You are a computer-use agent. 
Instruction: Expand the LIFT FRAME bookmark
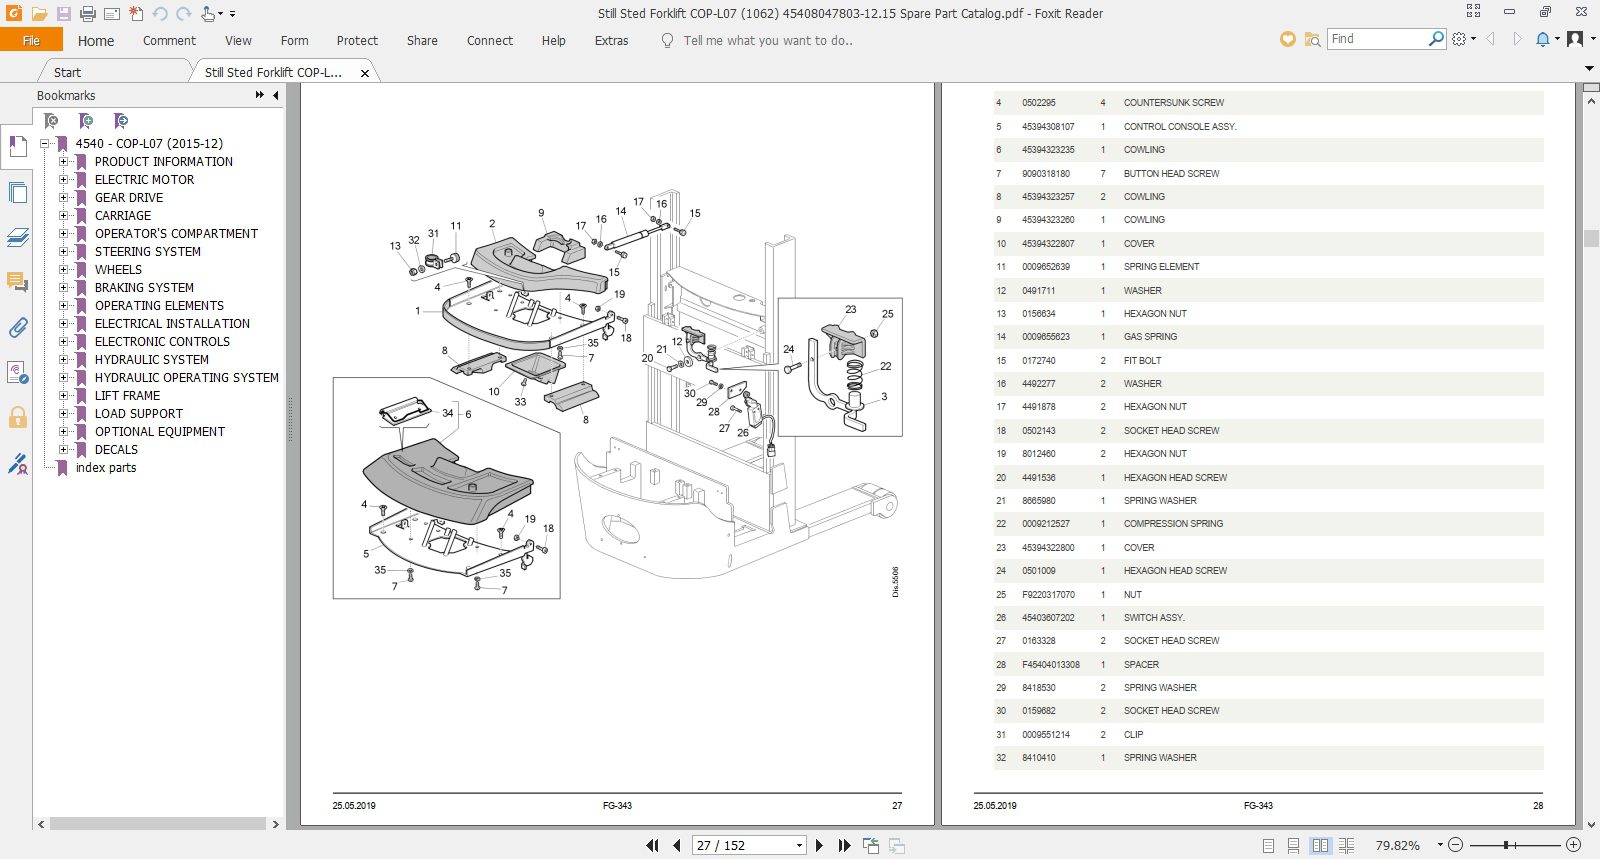coord(63,396)
